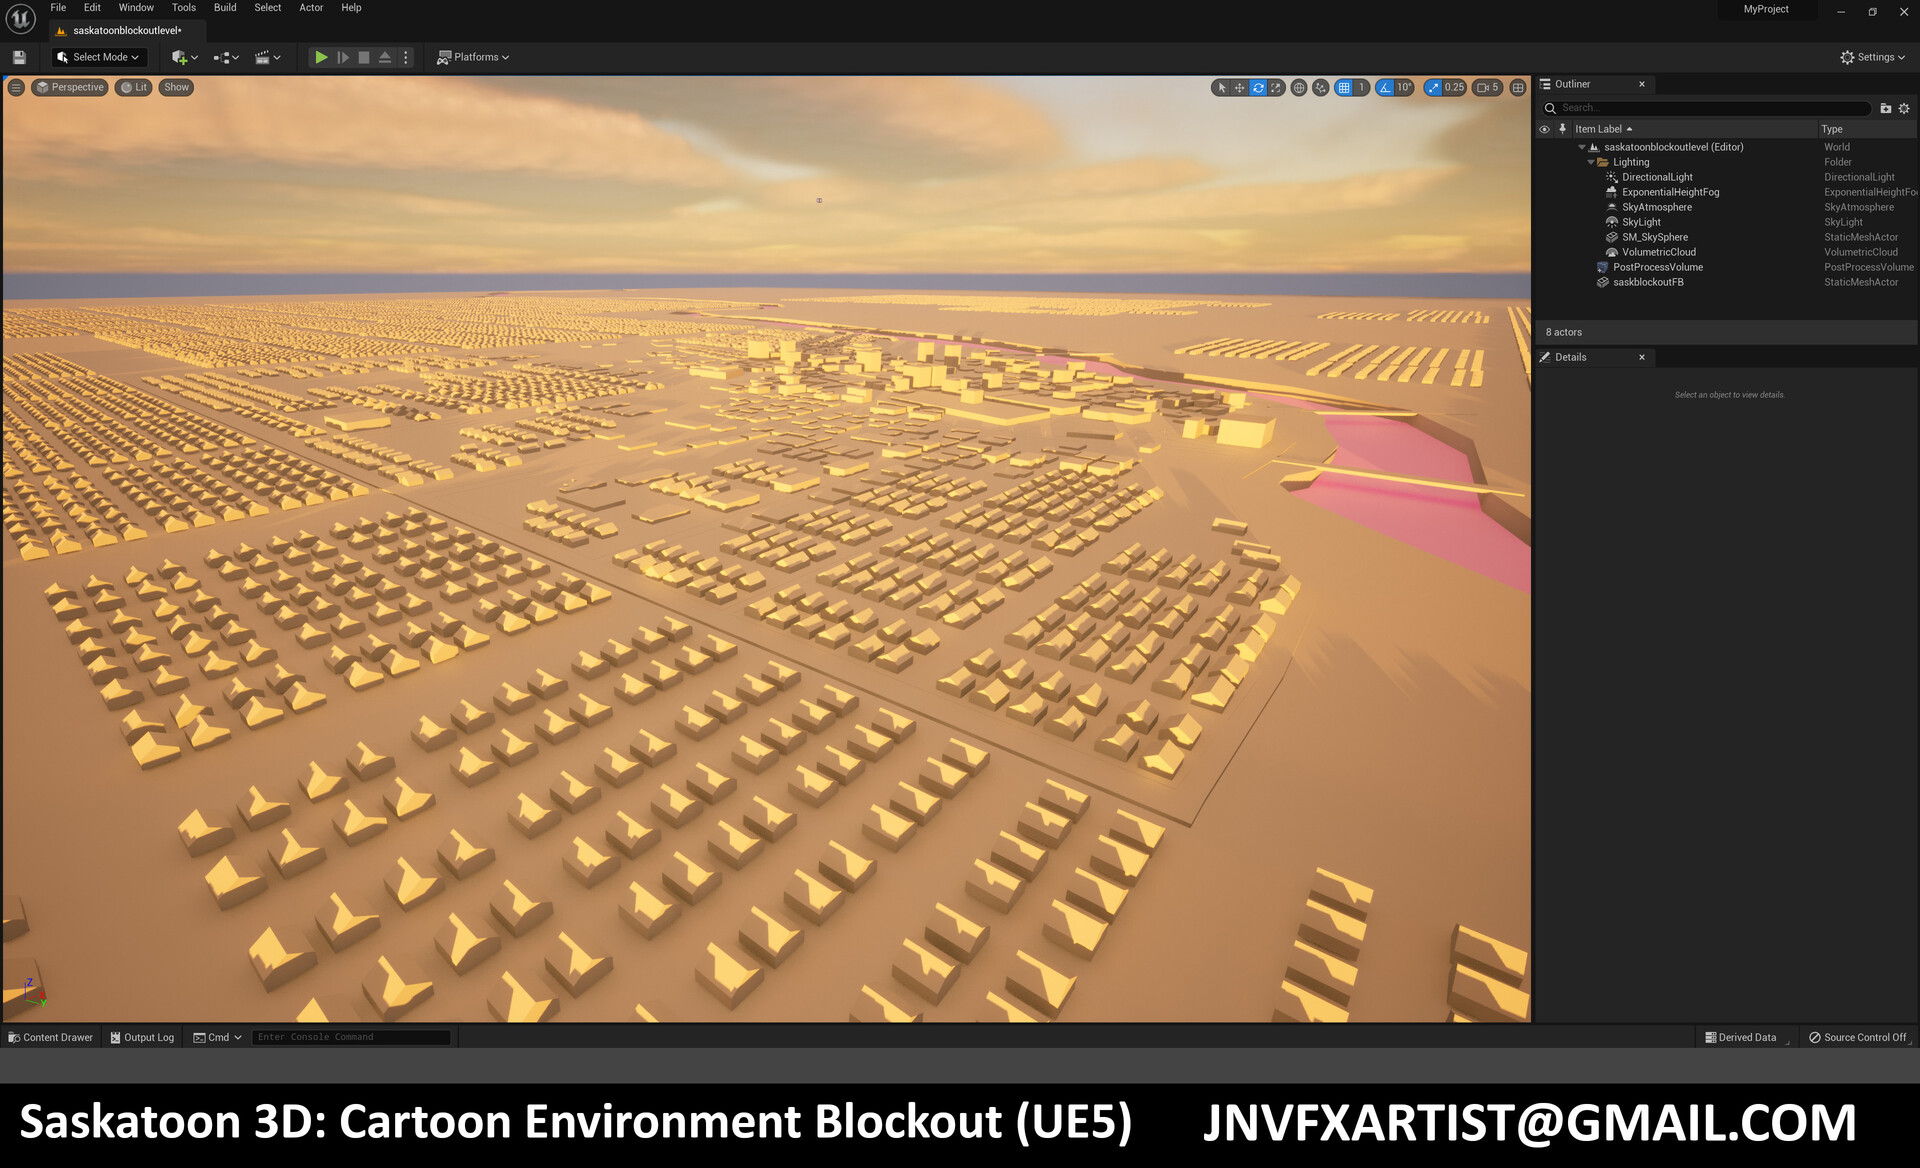1920x1168 pixels.
Task: Open the Perspective view dropdown
Action: 70,87
